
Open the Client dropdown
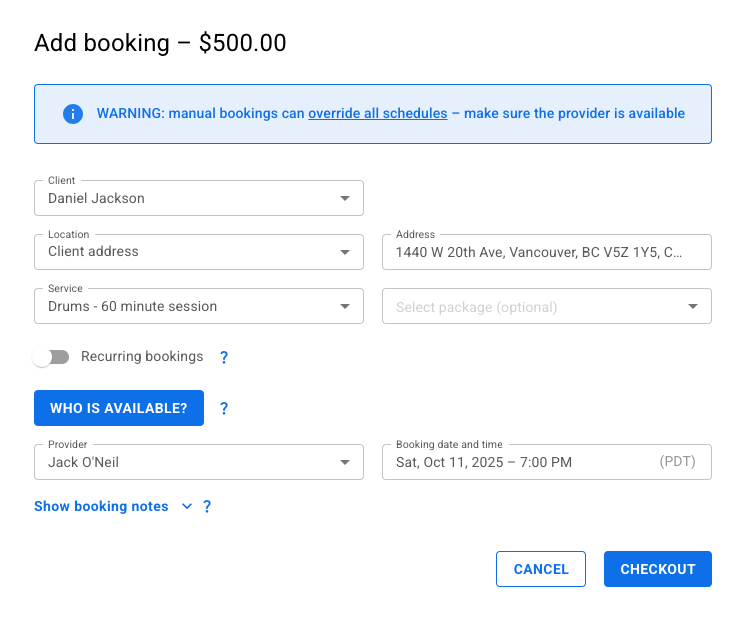point(198,198)
